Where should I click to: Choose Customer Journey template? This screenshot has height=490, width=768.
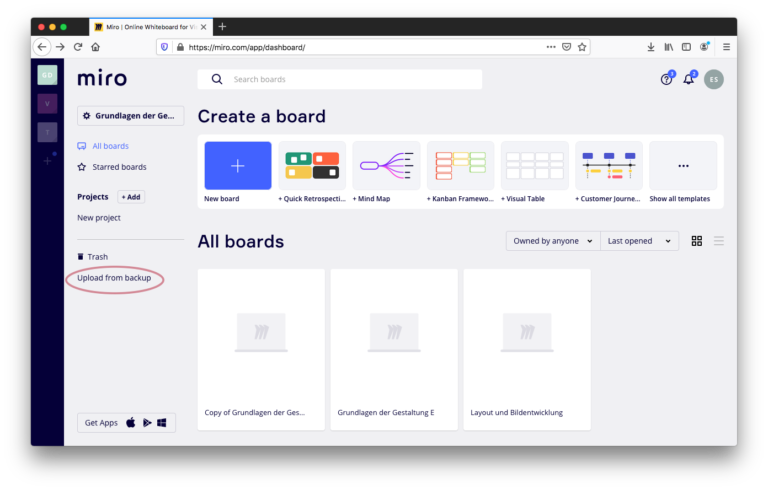609,166
